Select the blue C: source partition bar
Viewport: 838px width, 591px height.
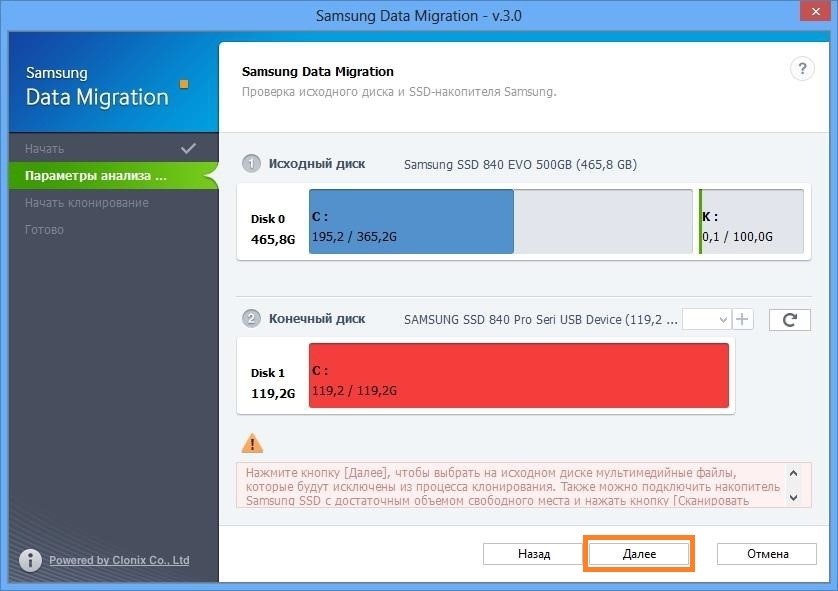point(411,222)
